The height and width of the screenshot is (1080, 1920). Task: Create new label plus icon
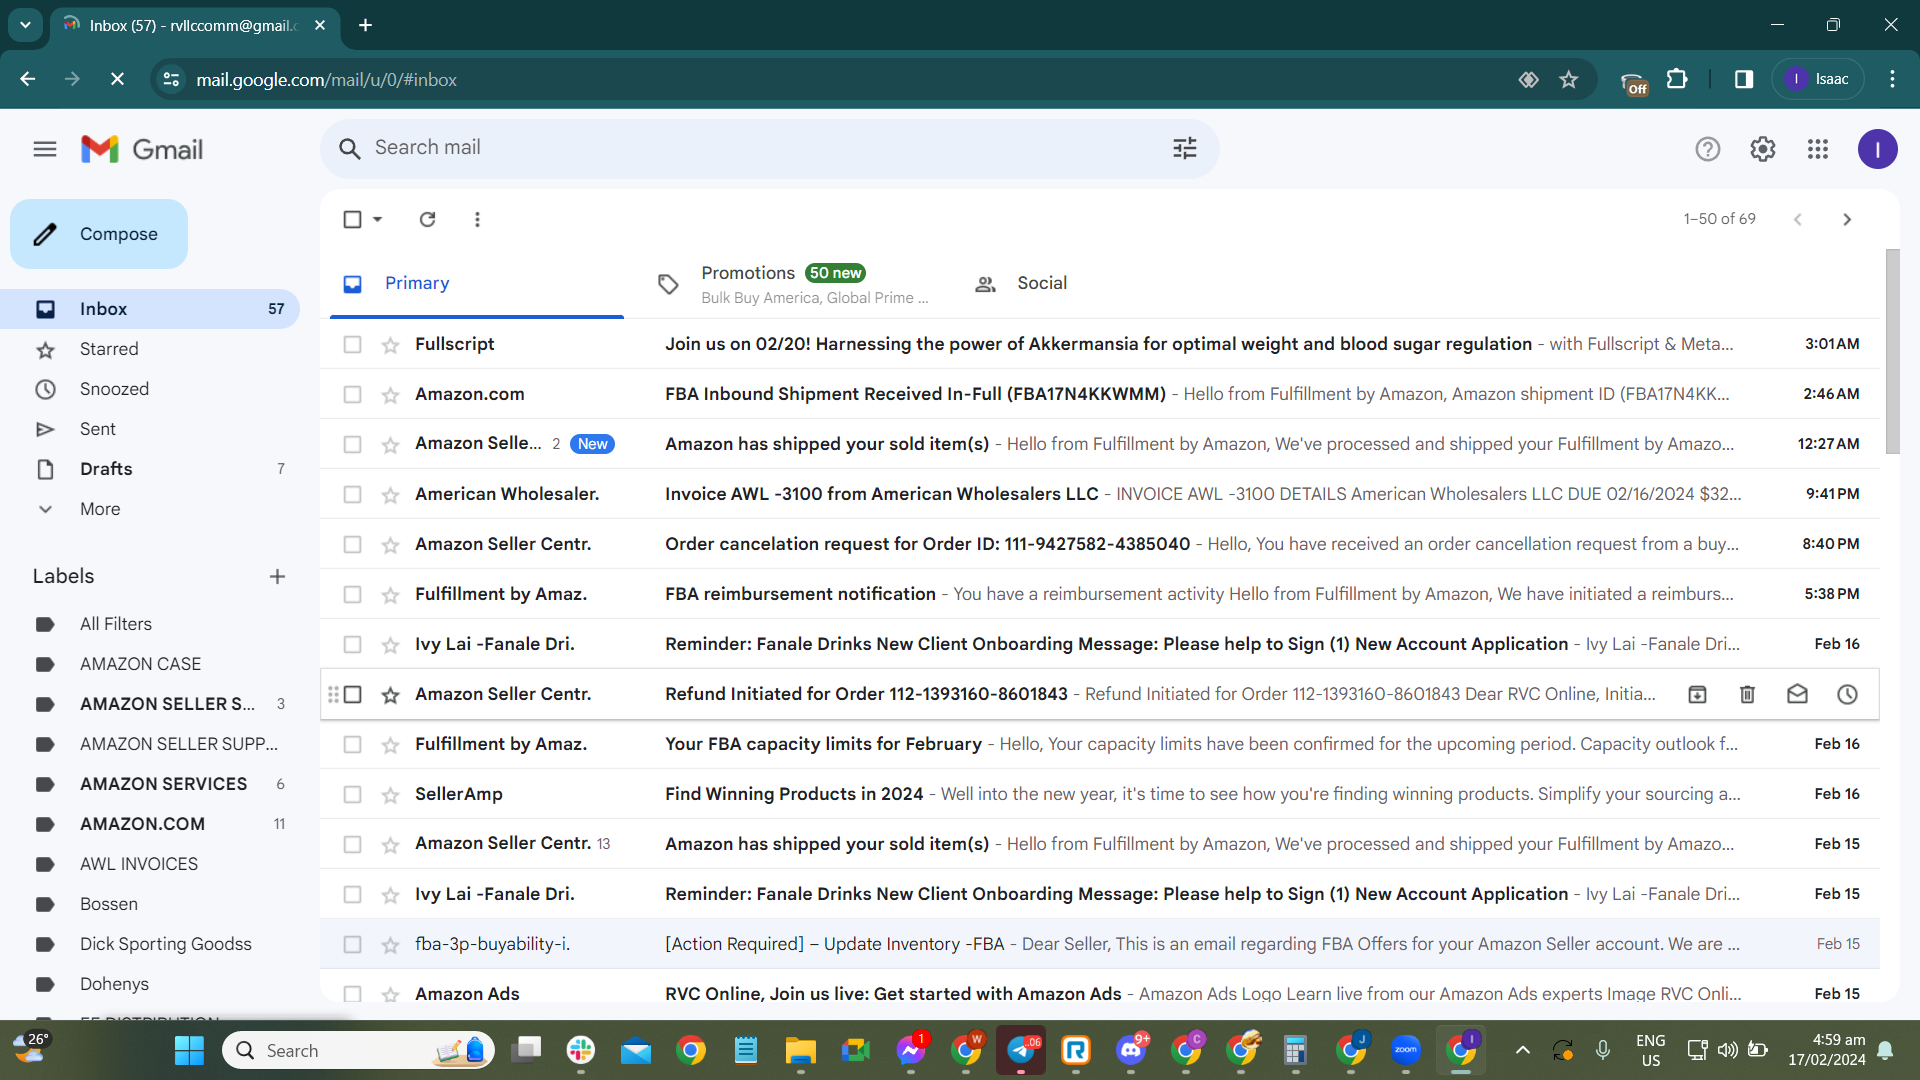(x=277, y=576)
